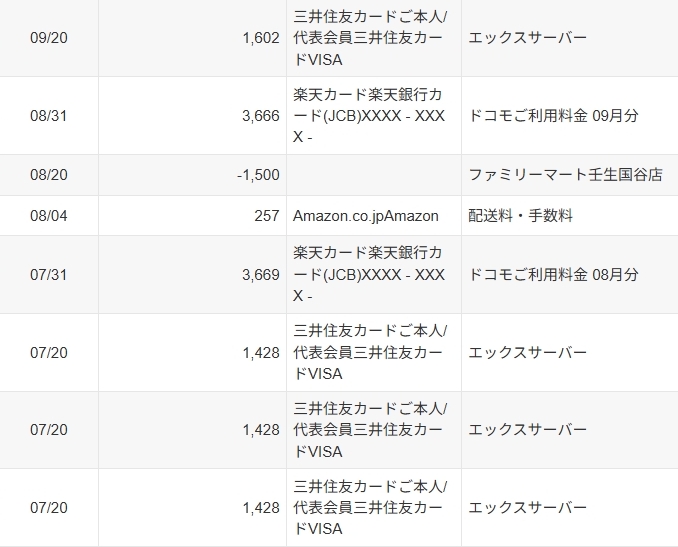Screen dimensions: 678x547
Task: Select the 1,602 amount cell
Action: tap(260, 37)
